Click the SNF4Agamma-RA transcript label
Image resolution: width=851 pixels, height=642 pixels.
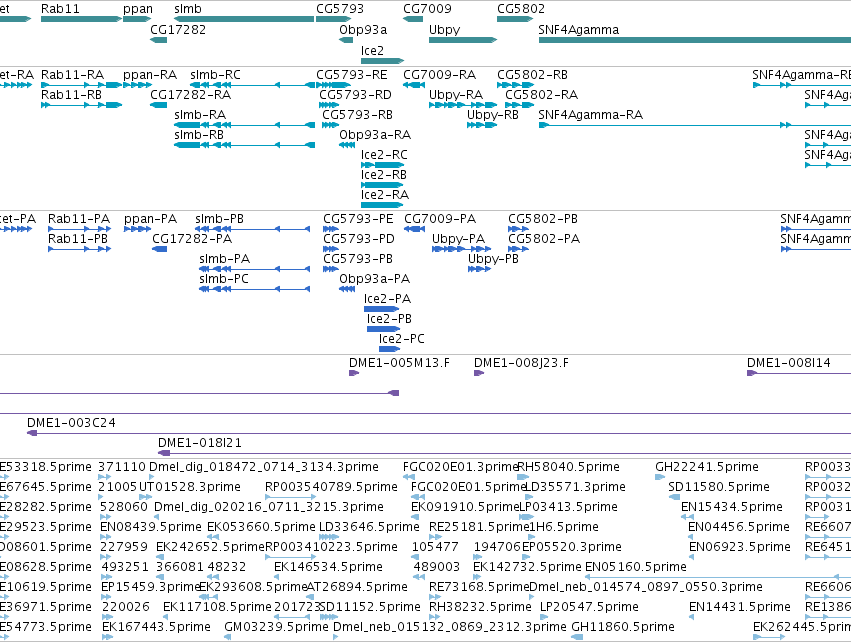click(x=590, y=115)
